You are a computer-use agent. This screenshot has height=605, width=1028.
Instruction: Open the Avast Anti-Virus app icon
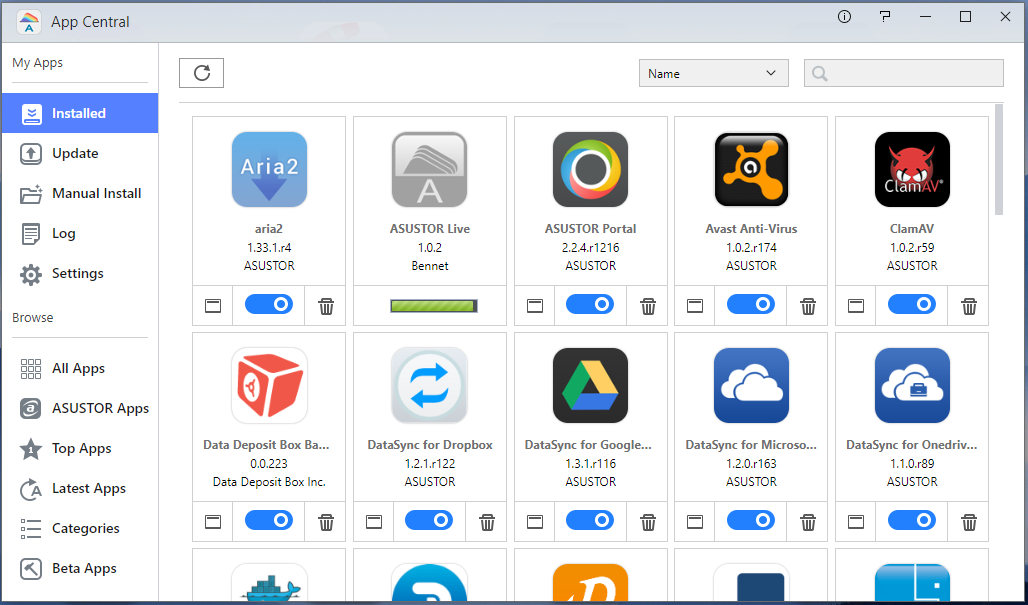point(751,169)
